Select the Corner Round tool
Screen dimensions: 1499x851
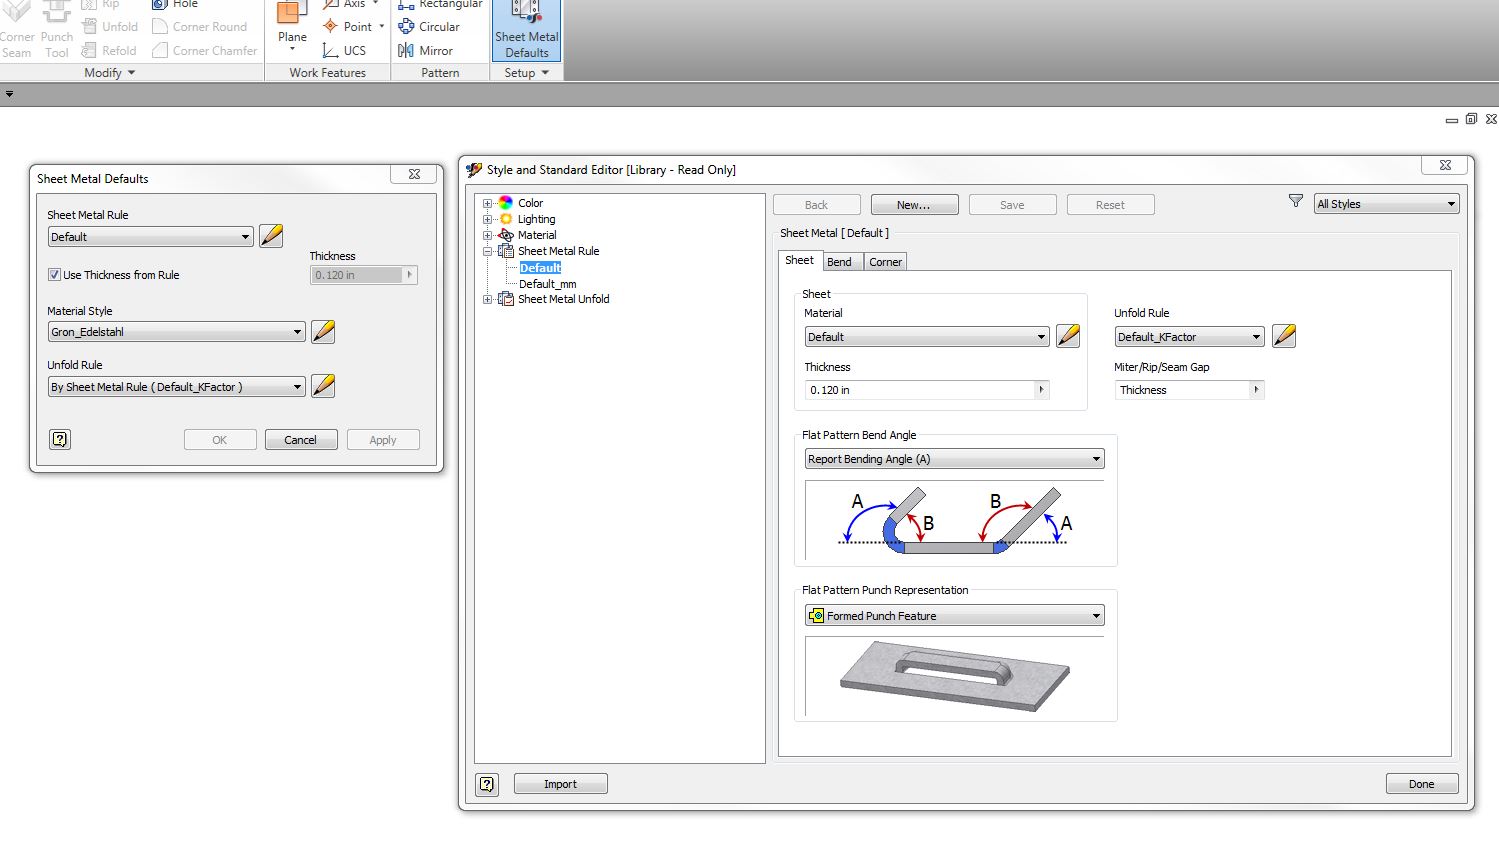(x=199, y=26)
